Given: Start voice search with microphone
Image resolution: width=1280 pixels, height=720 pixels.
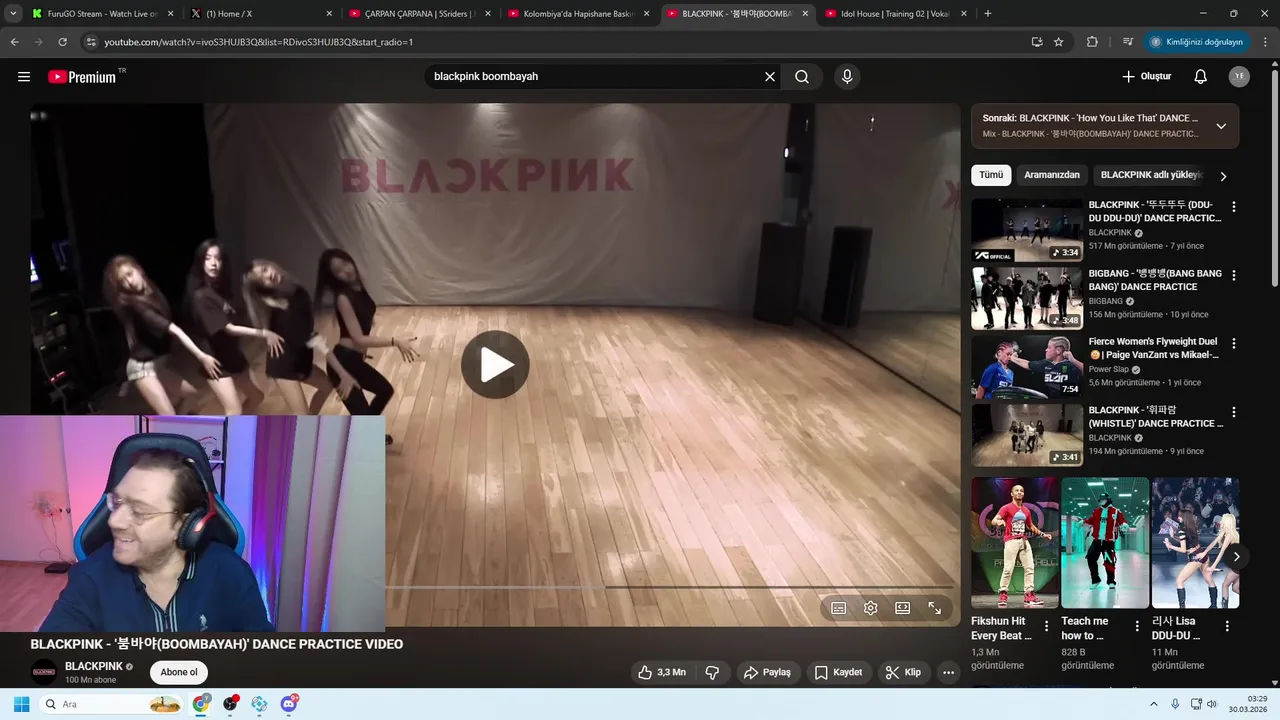Looking at the screenshot, I should [847, 77].
